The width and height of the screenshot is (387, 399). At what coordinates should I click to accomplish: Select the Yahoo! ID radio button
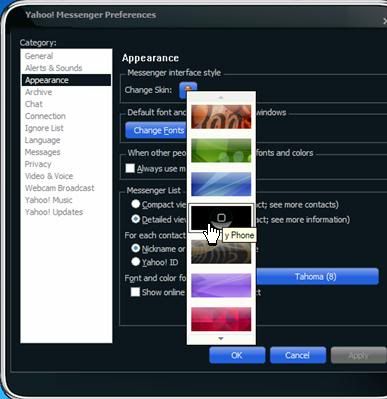point(136,262)
